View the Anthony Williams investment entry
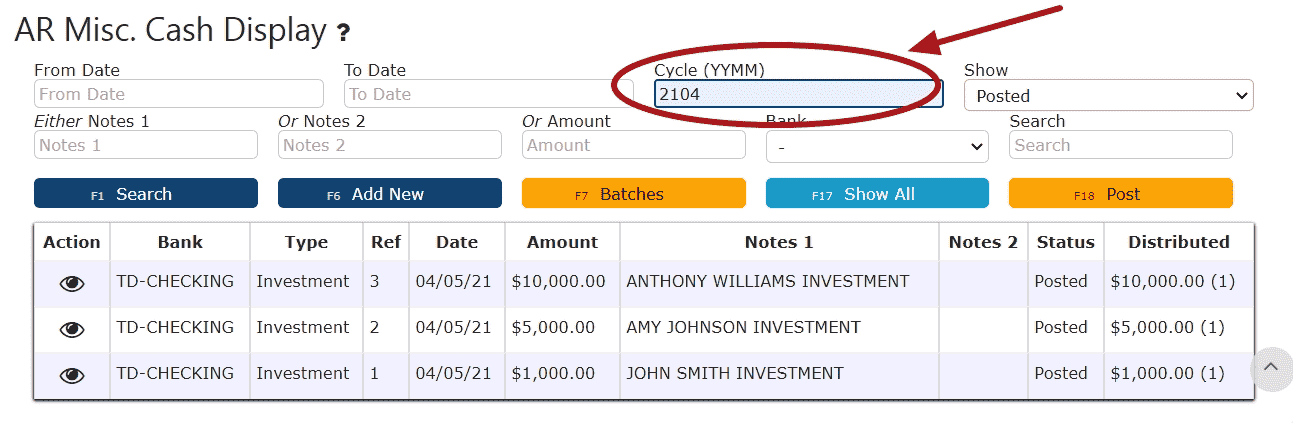Viewport: 1293px width, 423px height. point(72,283)
